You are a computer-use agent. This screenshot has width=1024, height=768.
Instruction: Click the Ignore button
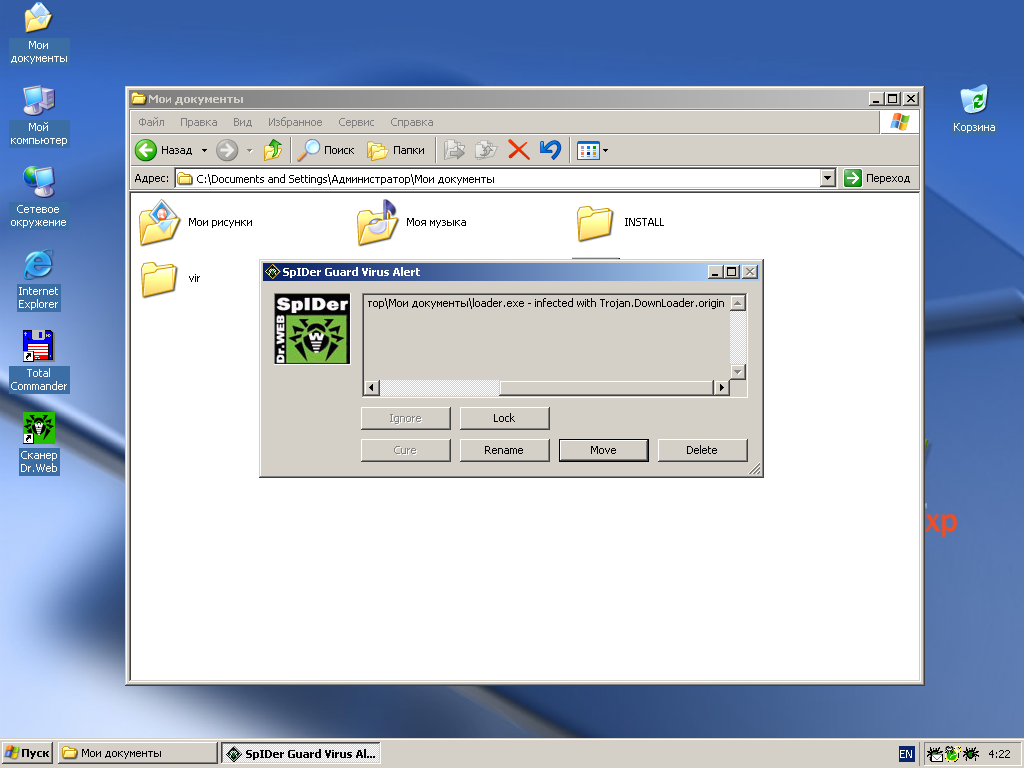click(x=406, y=419)
